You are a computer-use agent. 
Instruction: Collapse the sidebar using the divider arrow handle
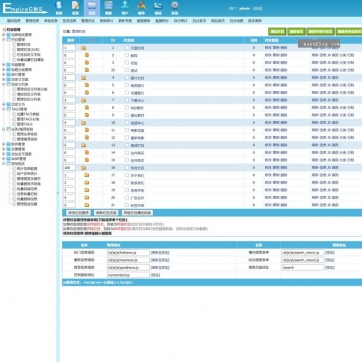point(58,193)
